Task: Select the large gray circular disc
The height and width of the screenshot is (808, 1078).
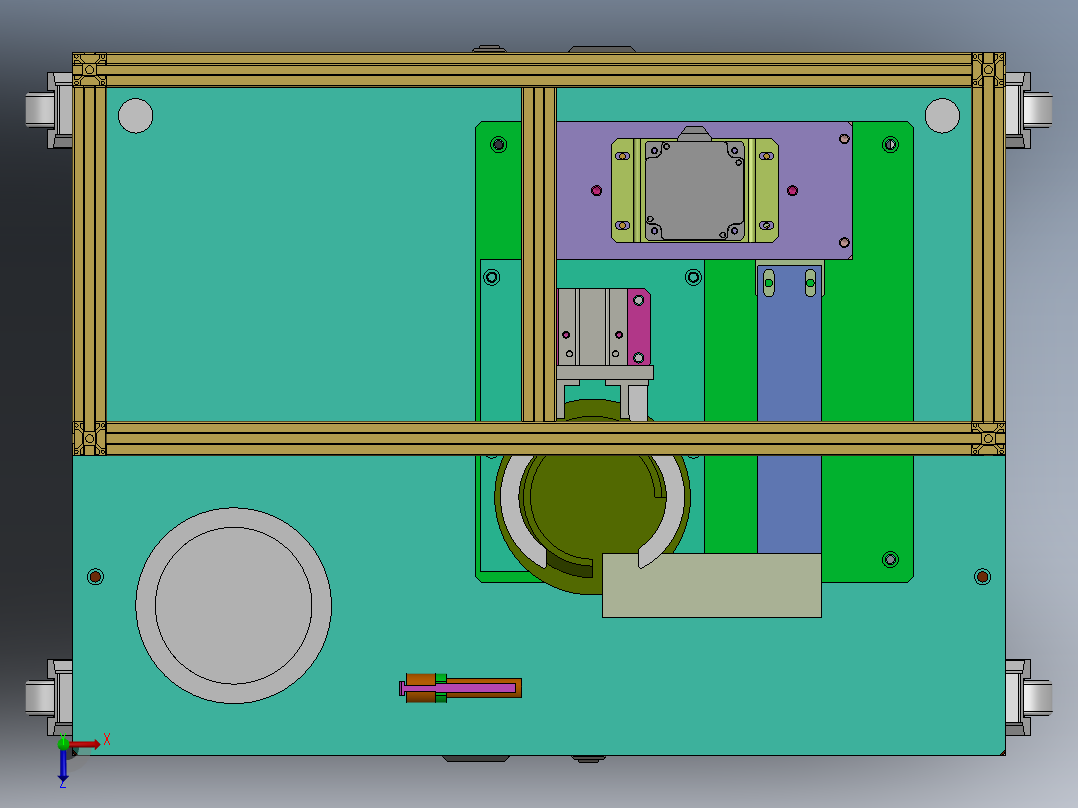Action: click(234, 606)
